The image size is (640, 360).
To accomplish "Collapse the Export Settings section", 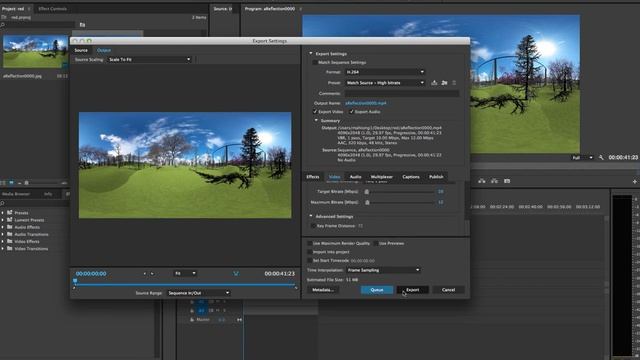I will [x=311, y=53].
